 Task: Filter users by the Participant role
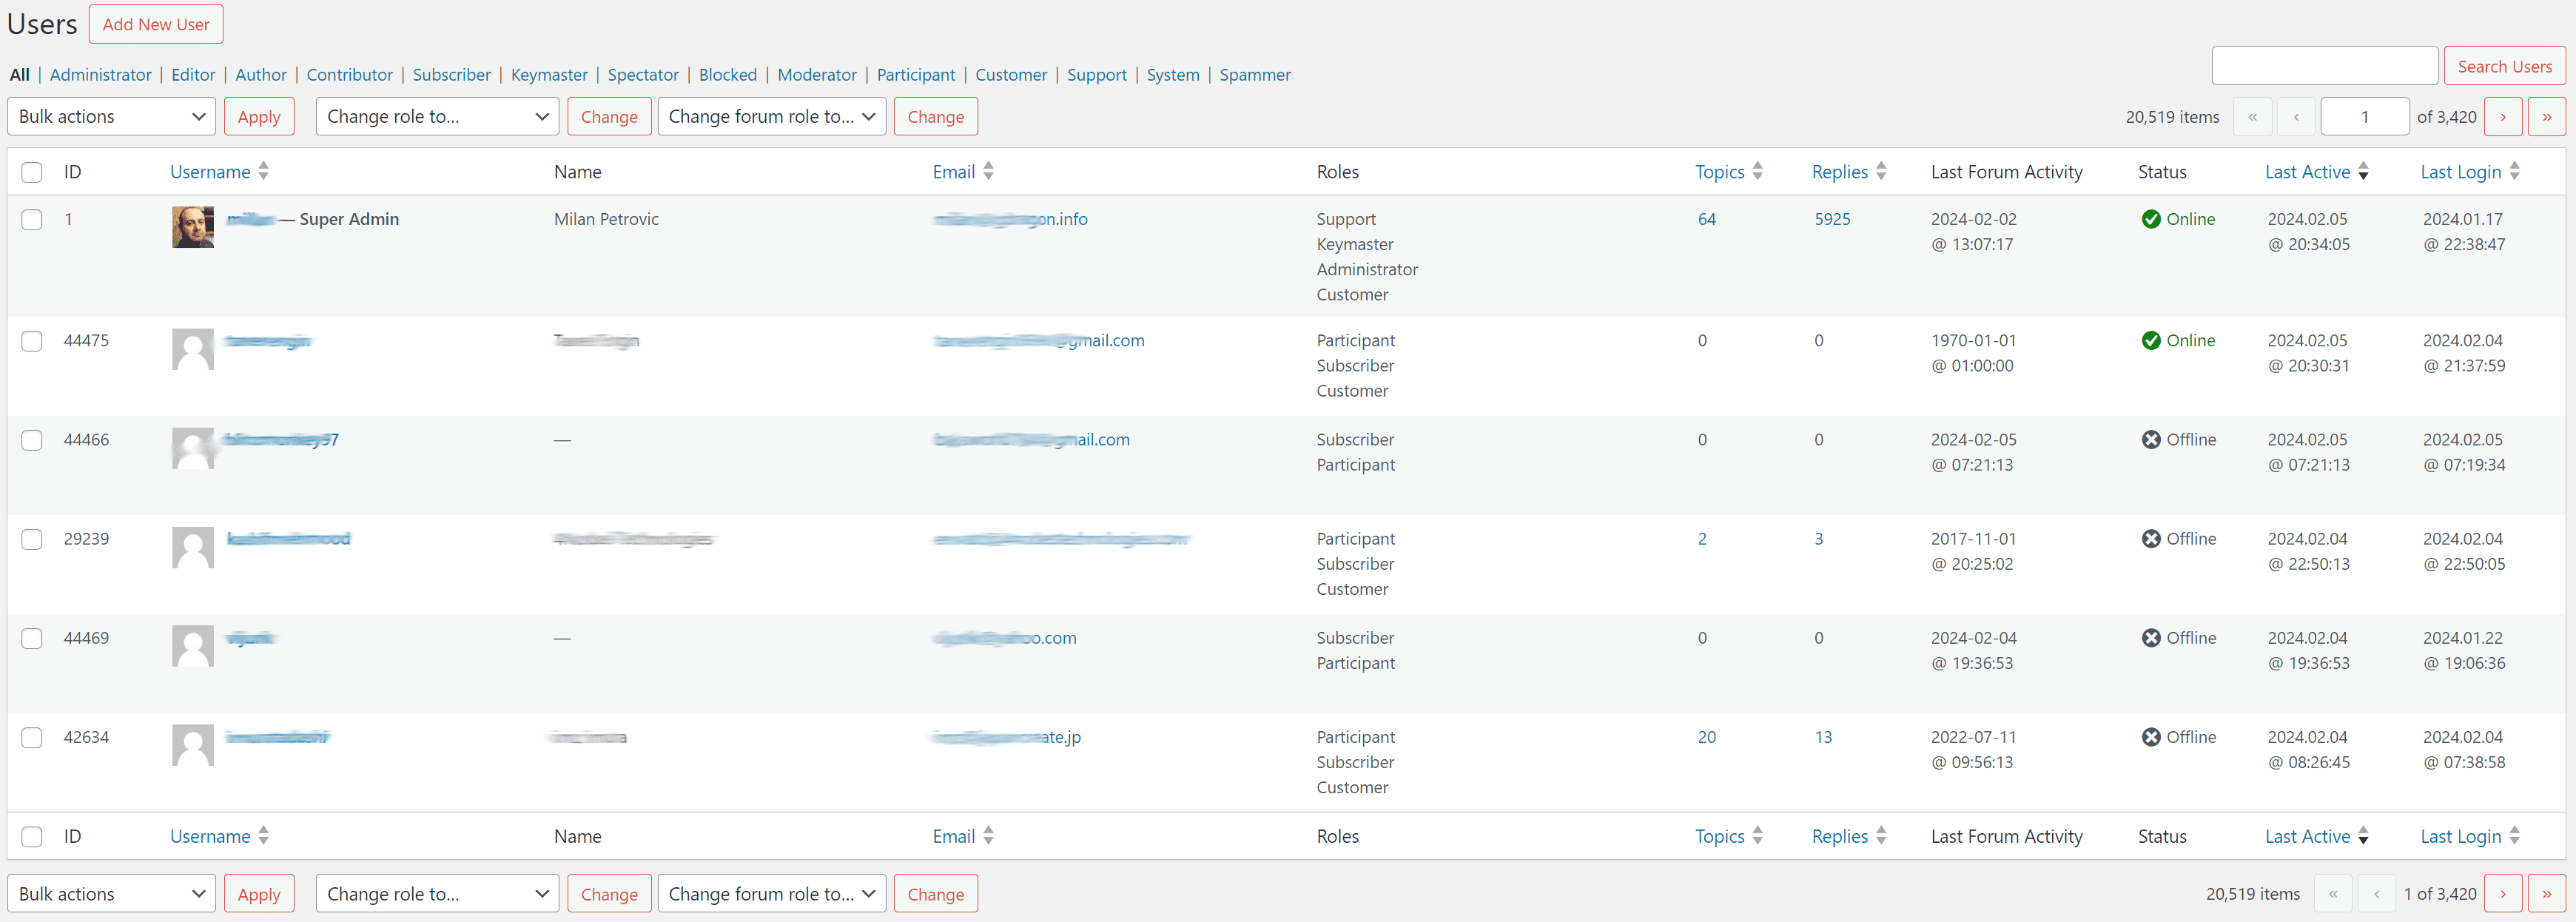(x=916, y=75)
